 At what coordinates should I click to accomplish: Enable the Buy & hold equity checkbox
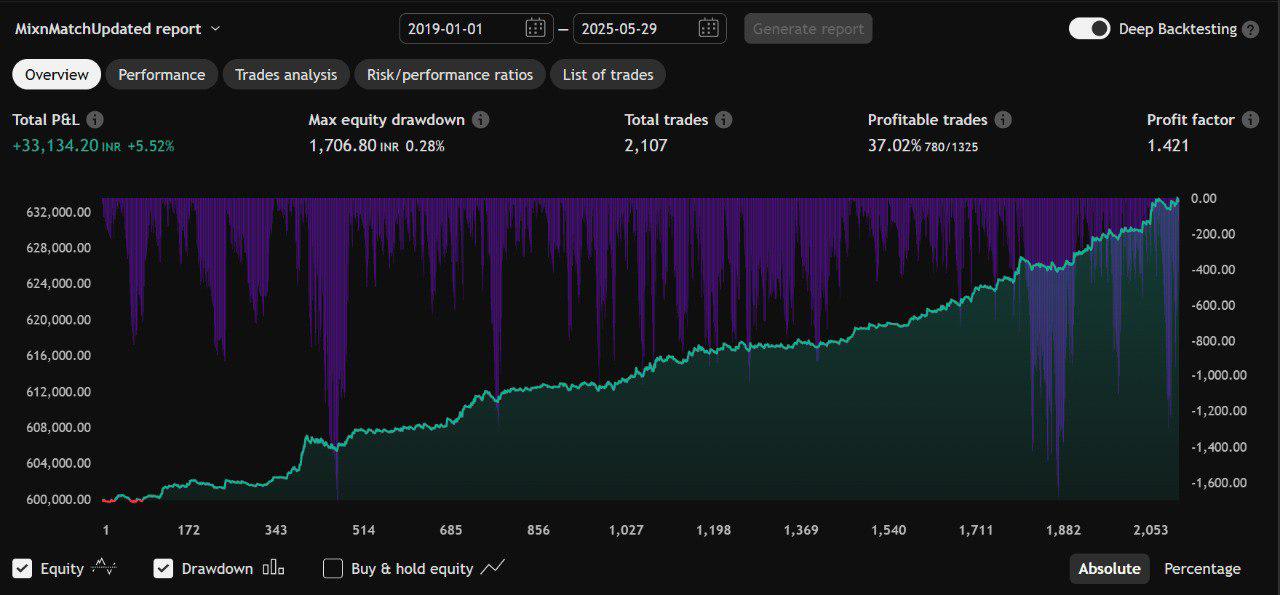(x=333, y=568)
